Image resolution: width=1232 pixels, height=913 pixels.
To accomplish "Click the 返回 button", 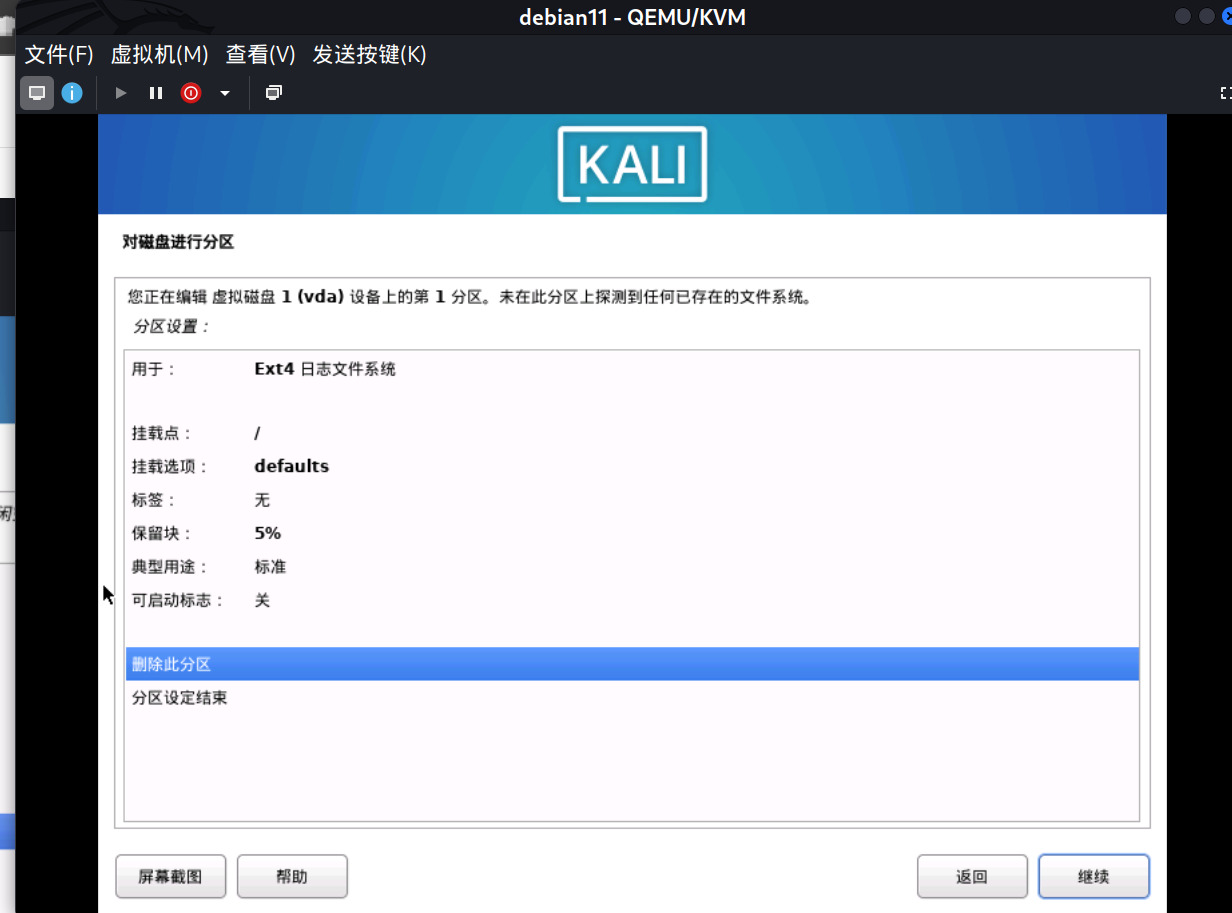I will pos(972,876).
